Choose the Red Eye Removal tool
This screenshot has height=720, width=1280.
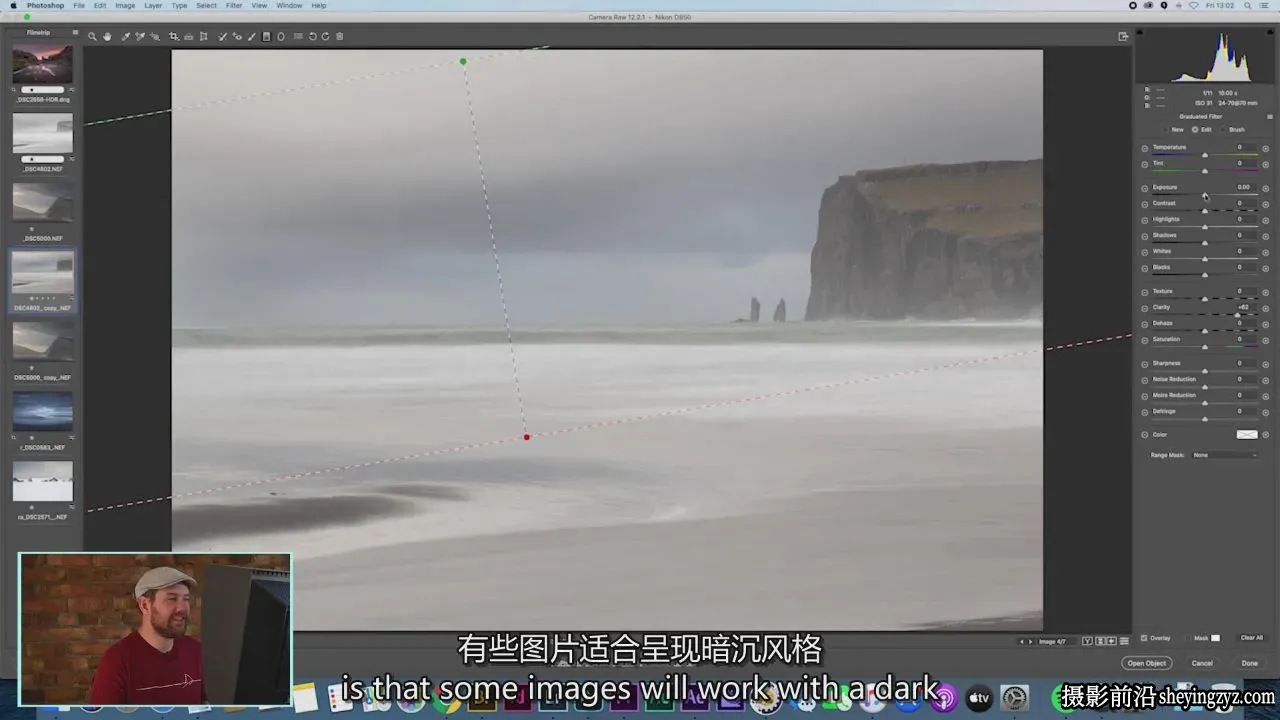point(237,37)
